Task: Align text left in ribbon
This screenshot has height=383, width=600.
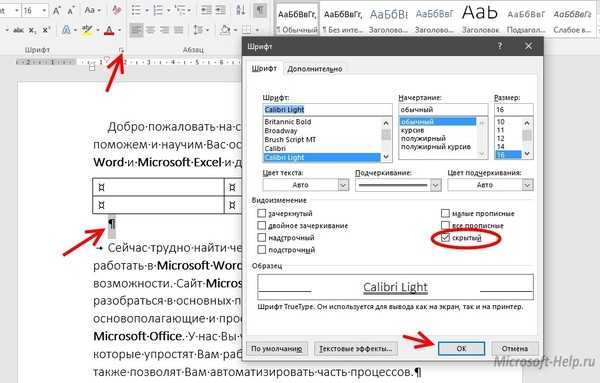Action: [136, 30]
